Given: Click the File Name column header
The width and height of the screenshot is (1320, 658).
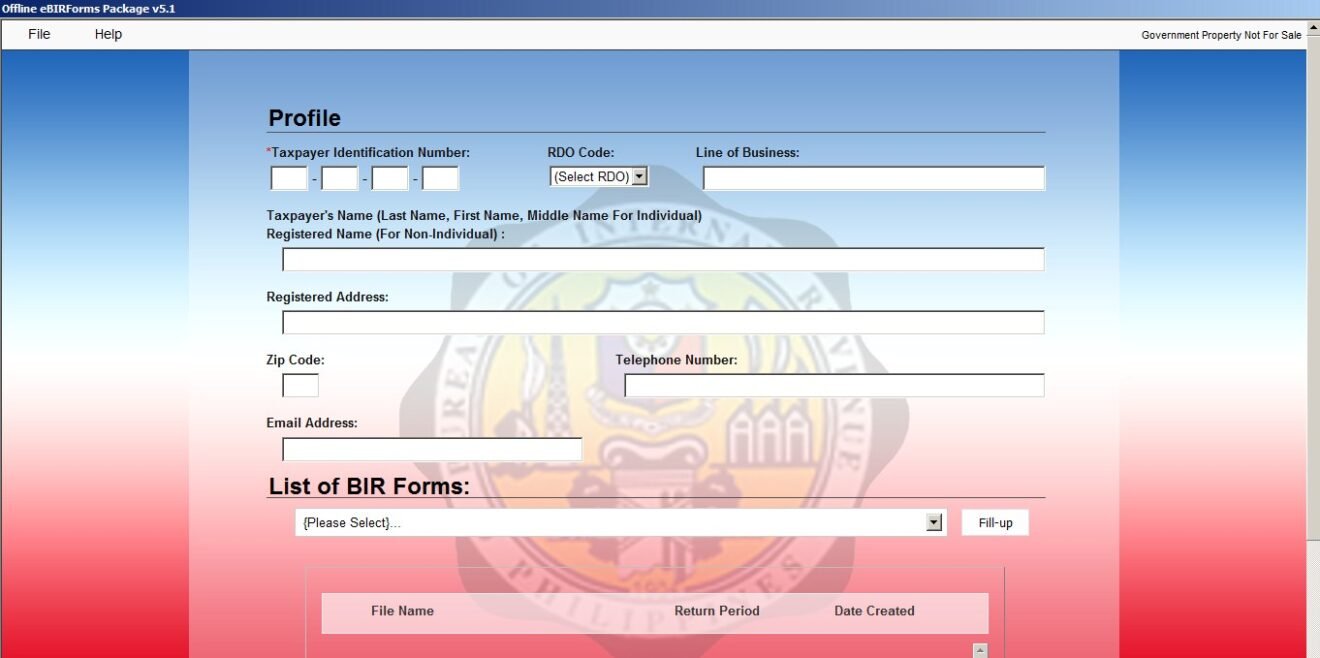Looking at the screenshot, I should pyautogui.click(x=402, y=611).
